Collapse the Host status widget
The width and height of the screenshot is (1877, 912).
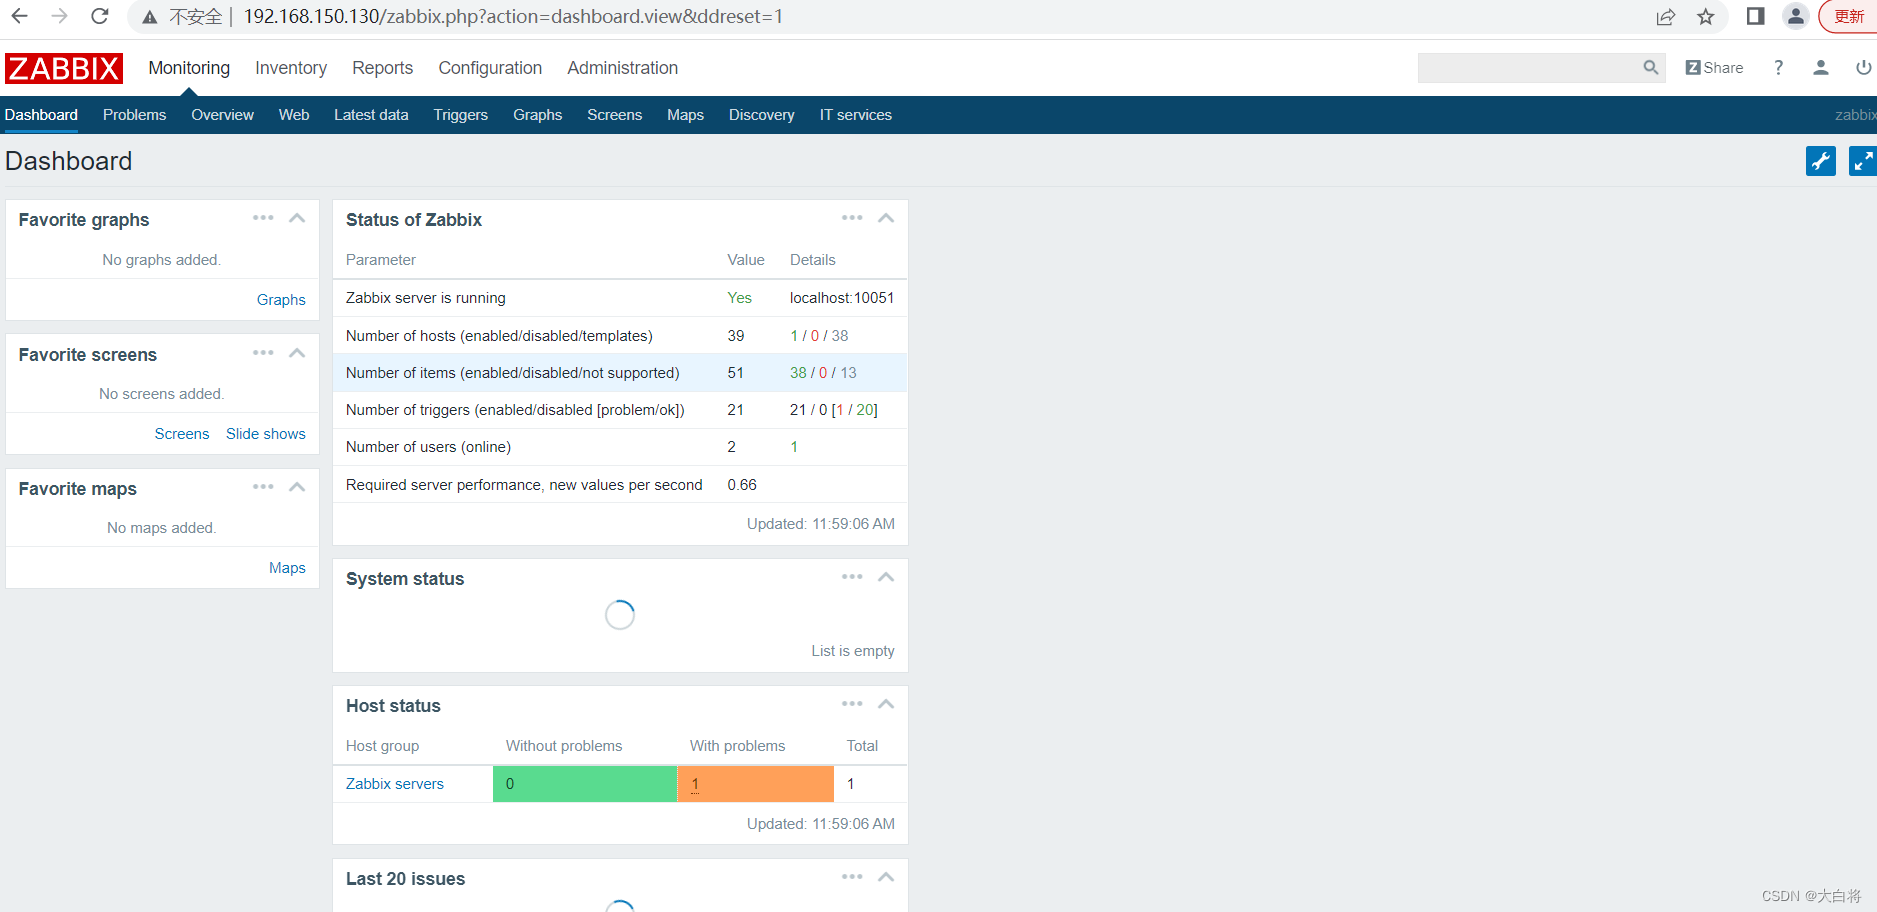[886, 704]
